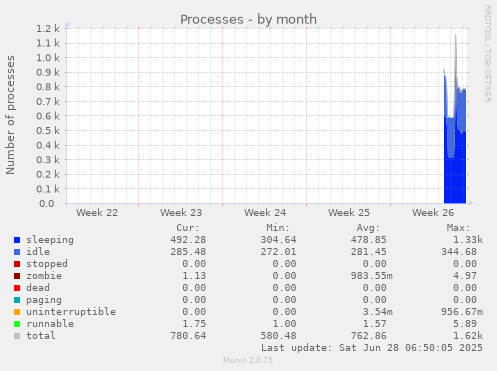
Task: Click the Last update timestamp line
Action: [x=372, y=348]
